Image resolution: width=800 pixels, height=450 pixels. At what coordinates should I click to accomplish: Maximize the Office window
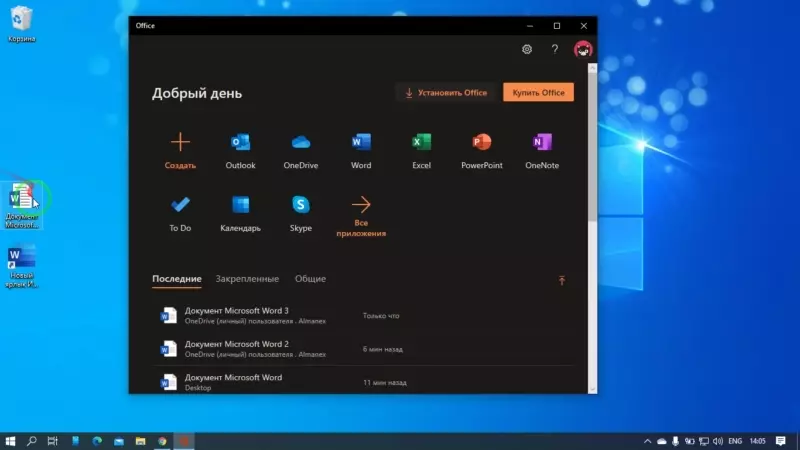pos(557,26)
